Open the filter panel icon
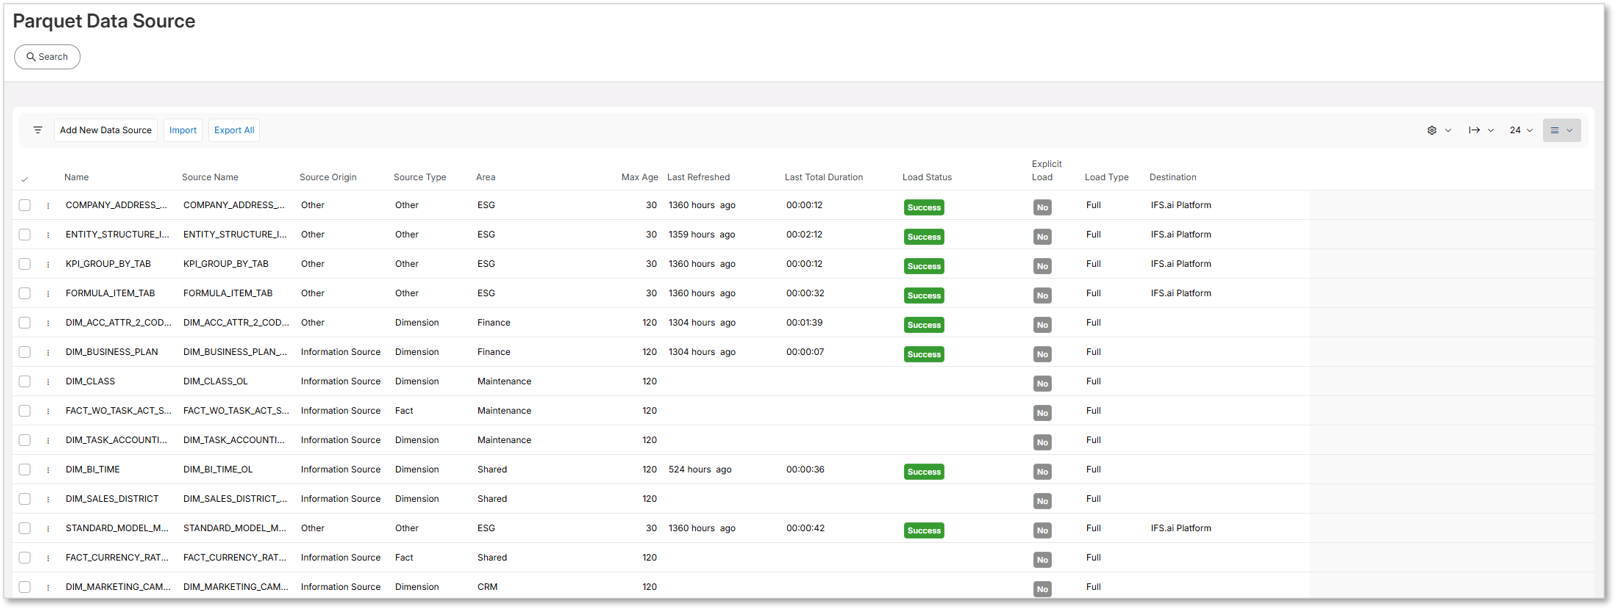Viewport: 1615px width, 609px height. (x=38, y=130)
